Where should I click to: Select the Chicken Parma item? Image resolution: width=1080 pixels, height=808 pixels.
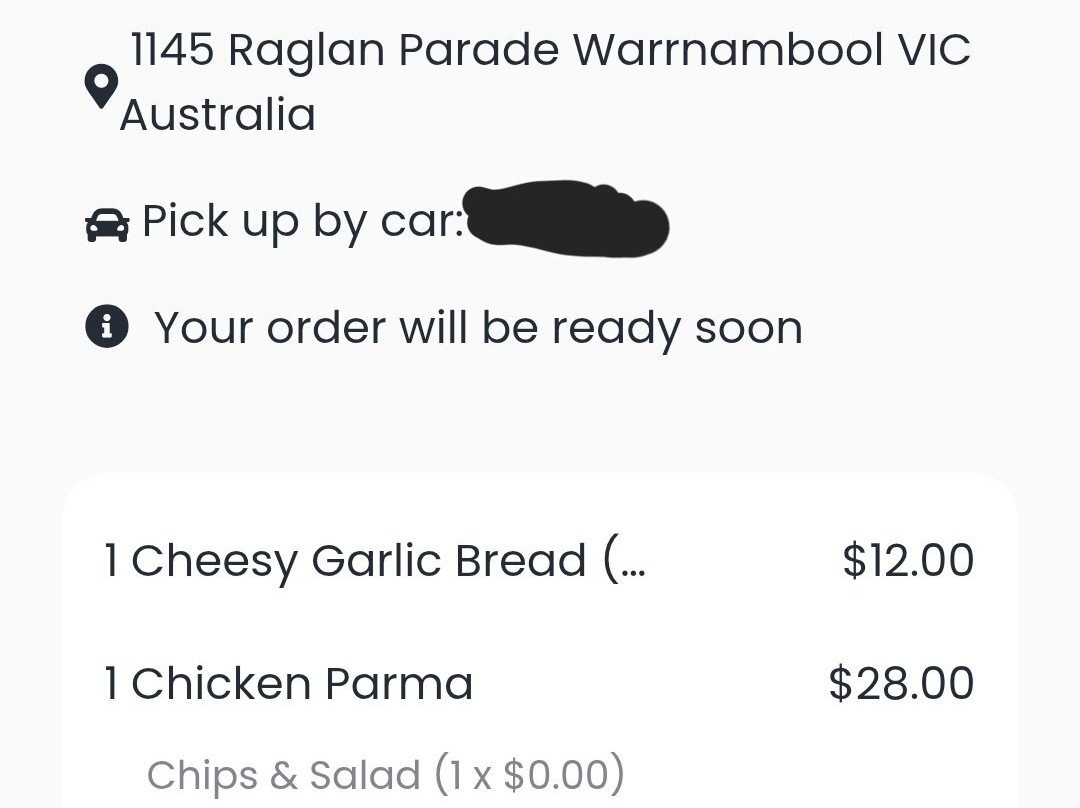tap(301, 684)
